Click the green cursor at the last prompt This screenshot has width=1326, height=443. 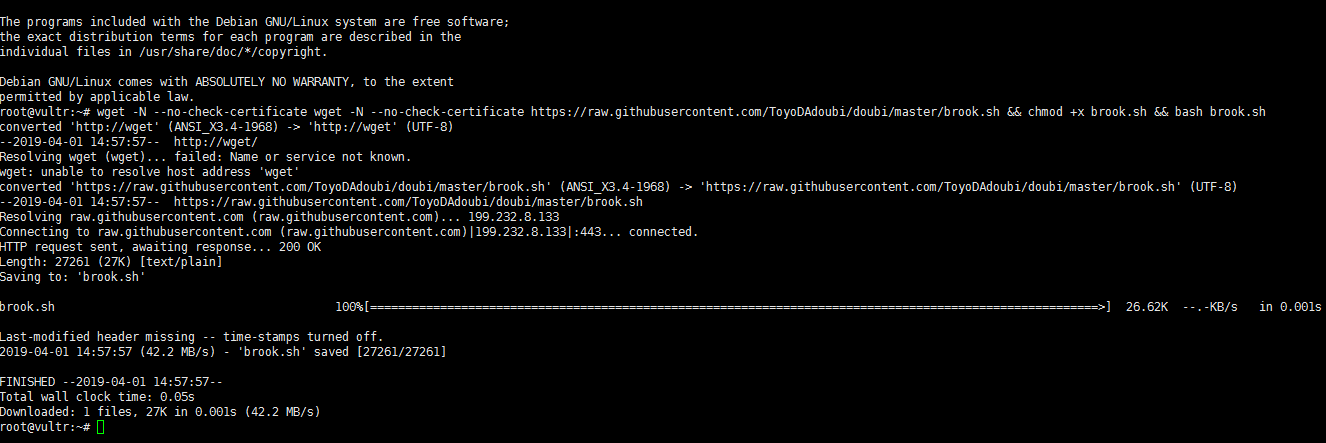102,427
